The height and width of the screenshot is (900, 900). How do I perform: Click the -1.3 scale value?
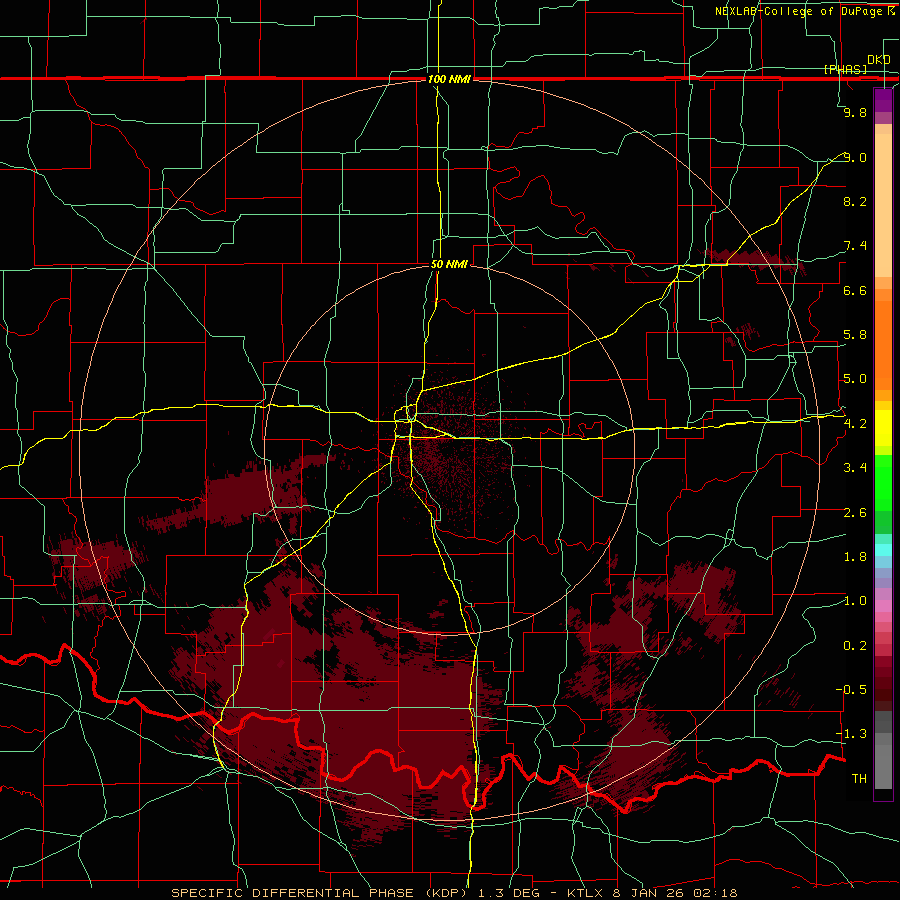(x=851, y=734)
